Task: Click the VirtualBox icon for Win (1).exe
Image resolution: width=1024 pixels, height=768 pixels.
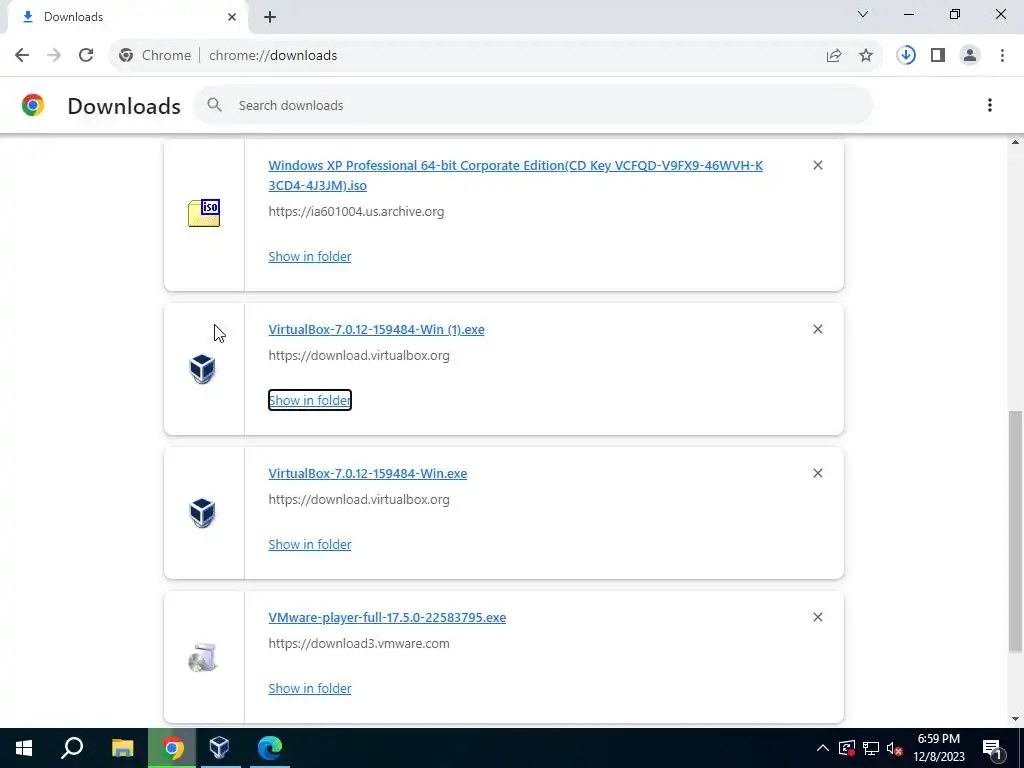Action: click(202, 369)
